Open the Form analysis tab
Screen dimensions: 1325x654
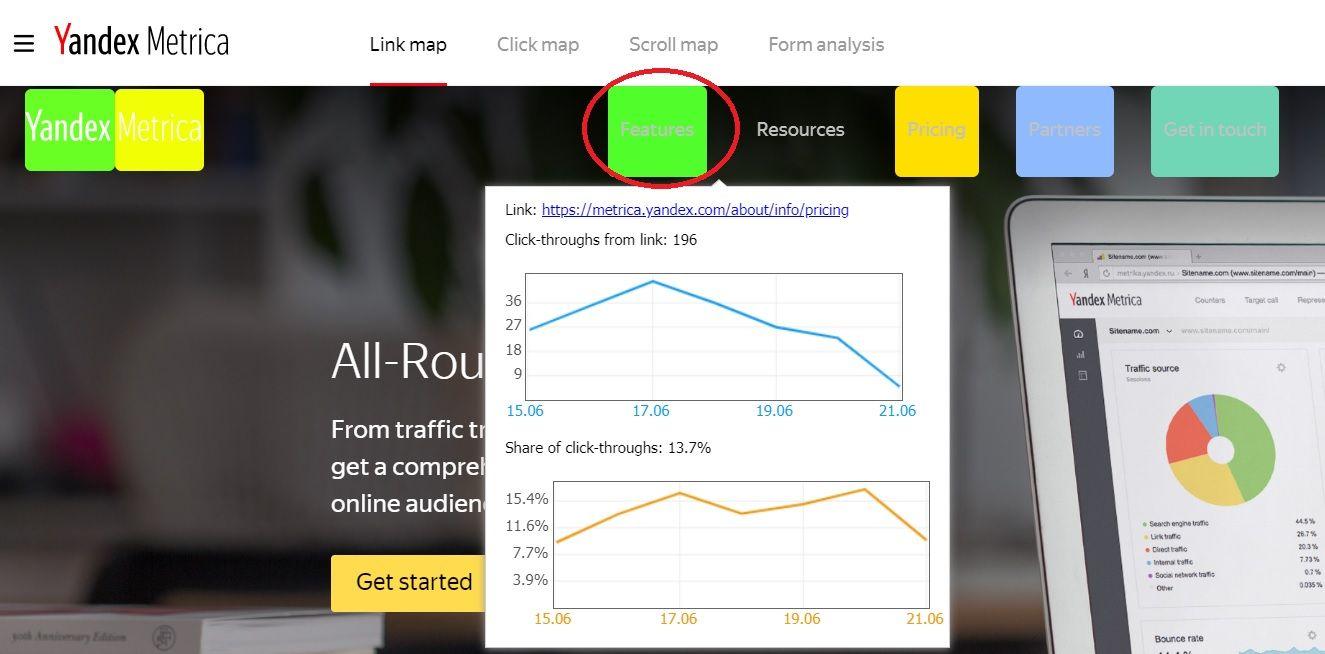coord(826,44)
